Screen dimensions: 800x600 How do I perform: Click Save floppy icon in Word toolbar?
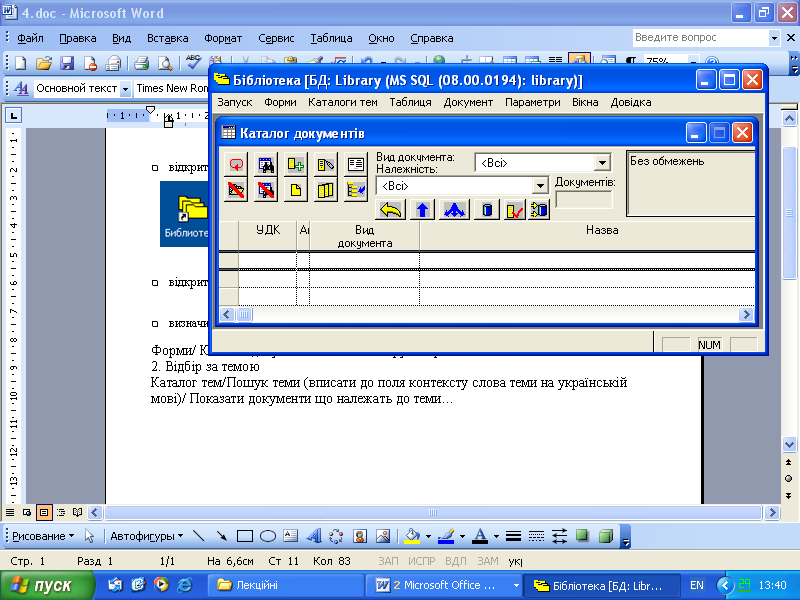(x=67, y=63)
